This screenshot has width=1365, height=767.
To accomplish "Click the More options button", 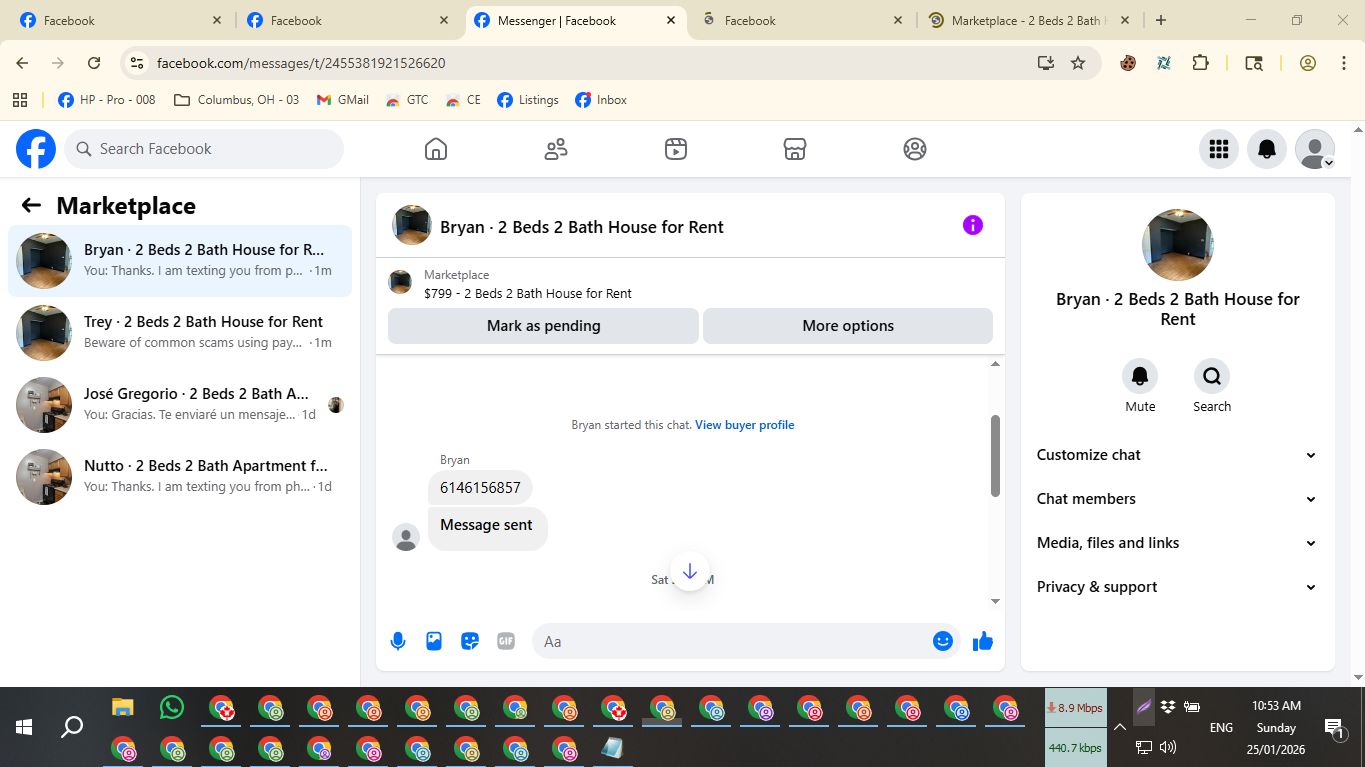I will click(x=848, y=326).
